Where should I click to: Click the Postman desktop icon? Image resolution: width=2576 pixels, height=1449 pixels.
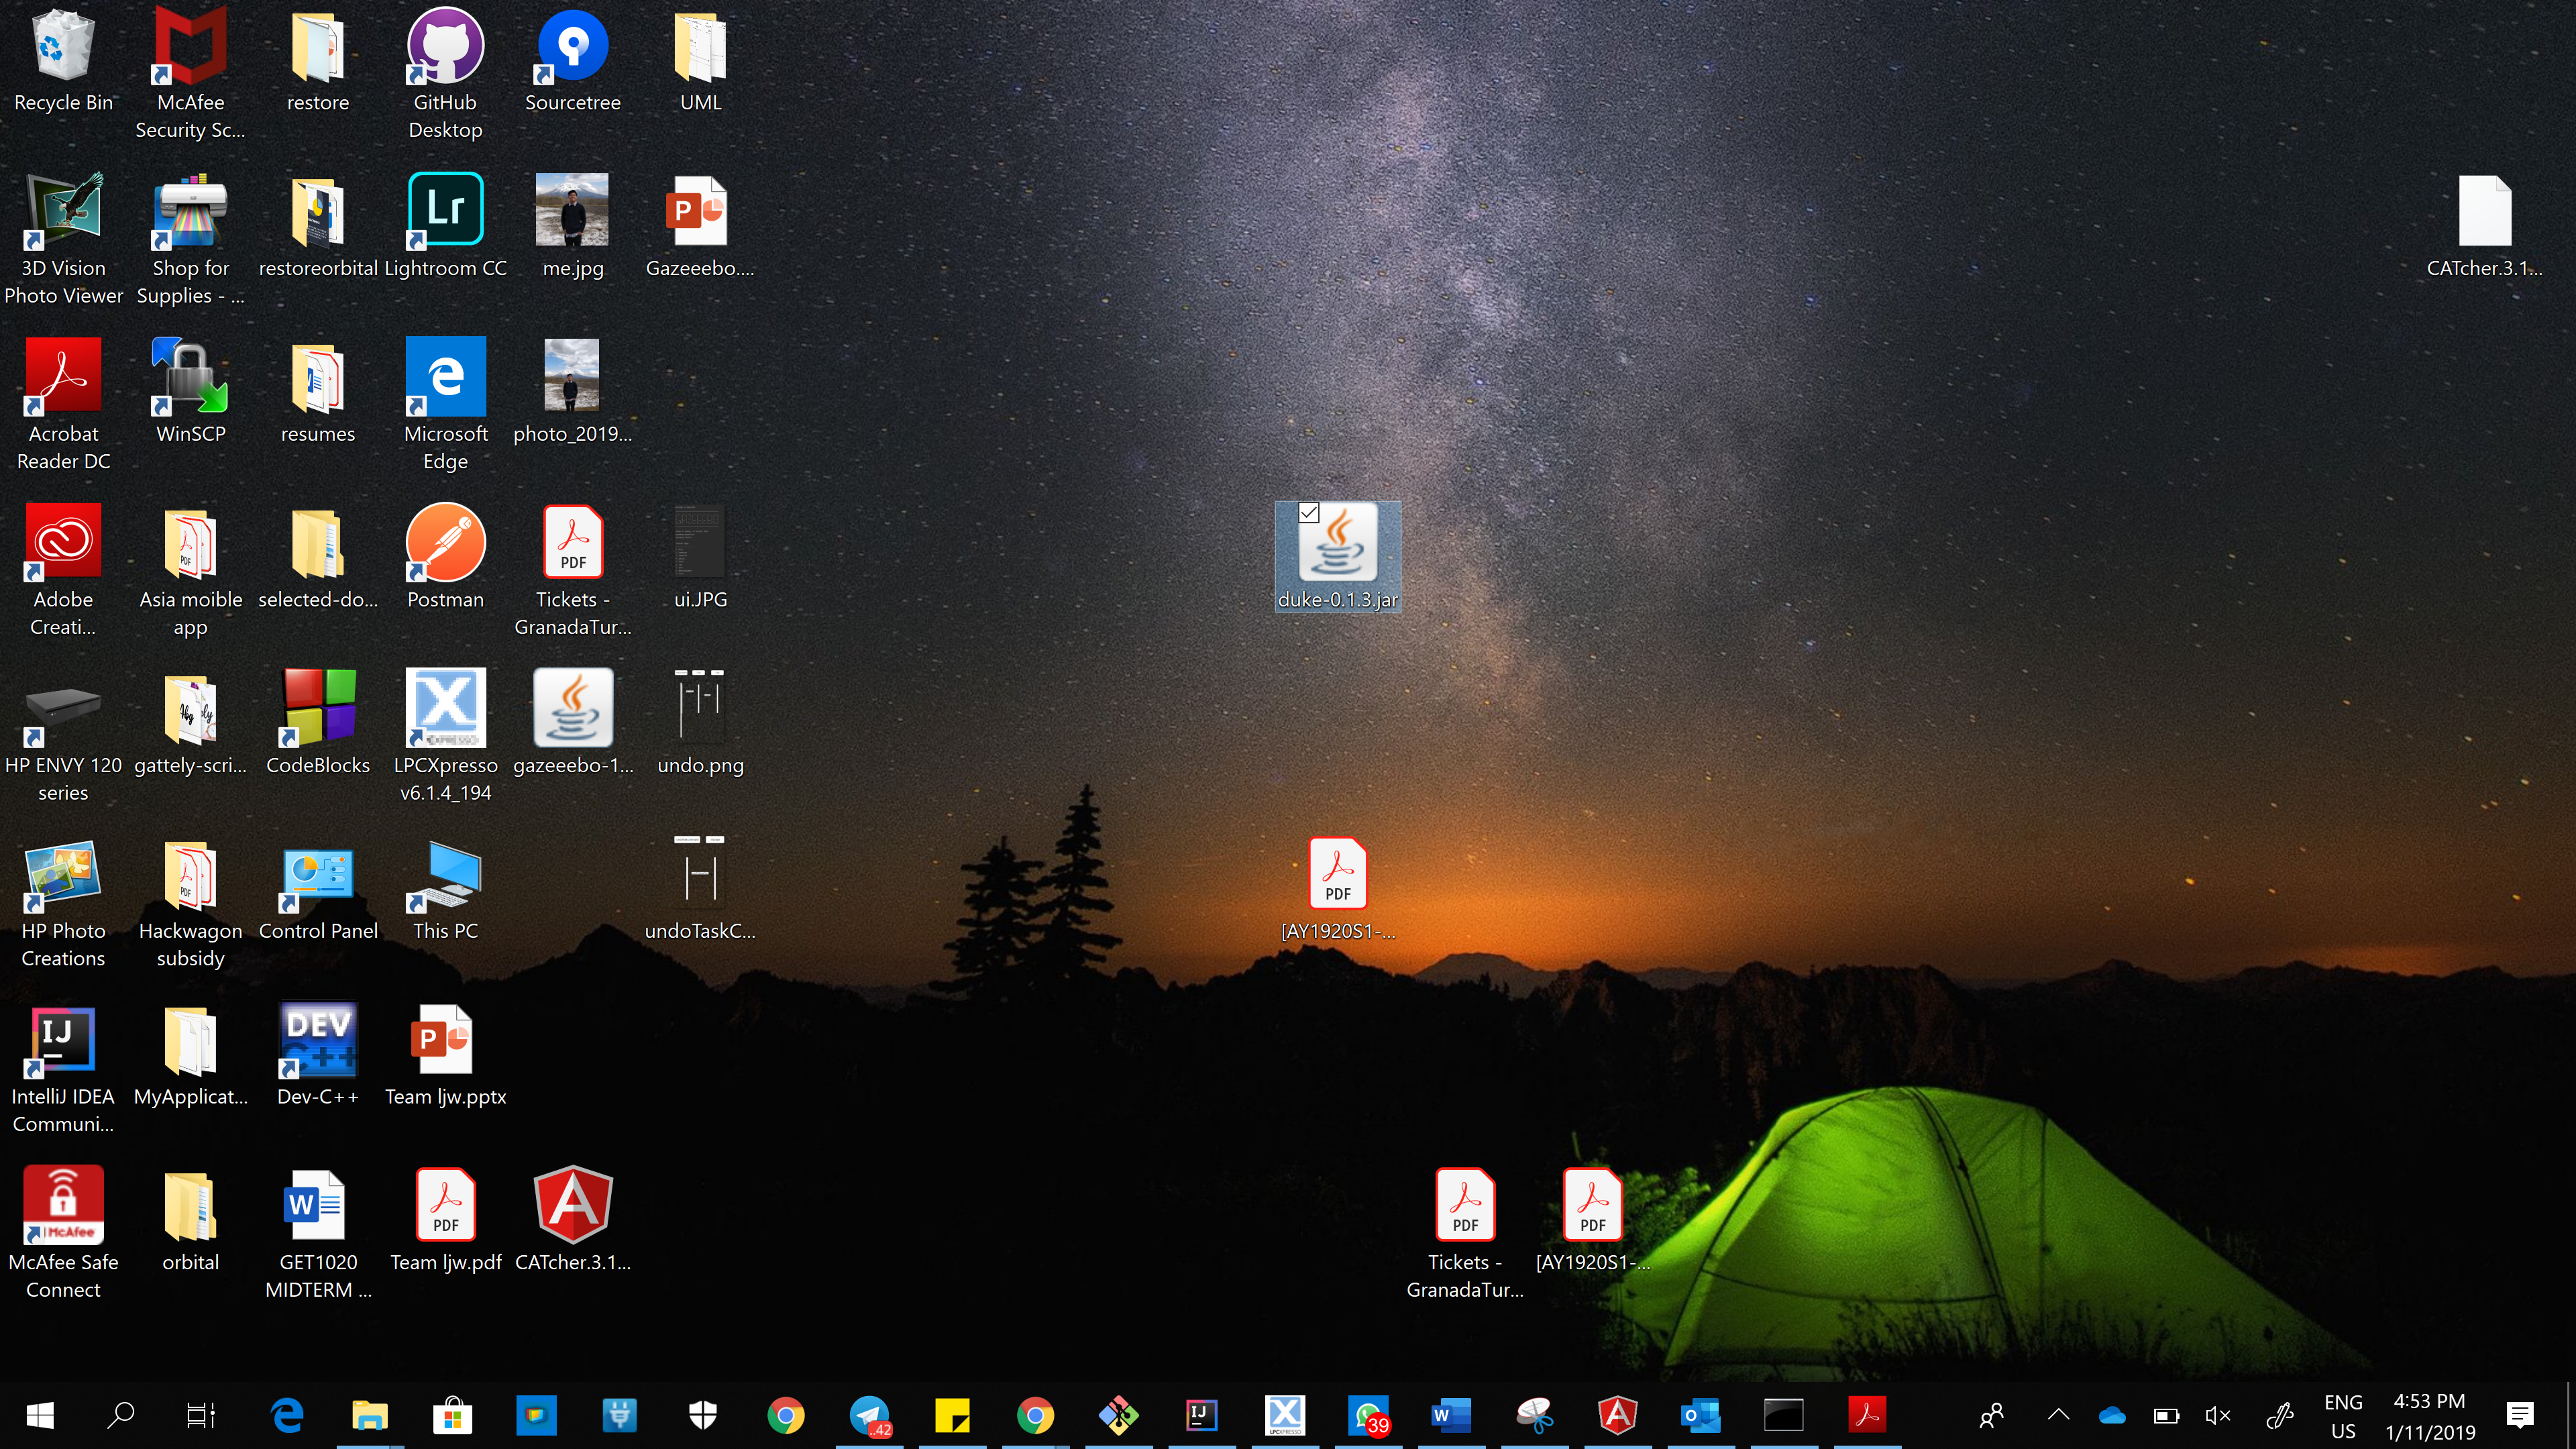coord(445,543)
